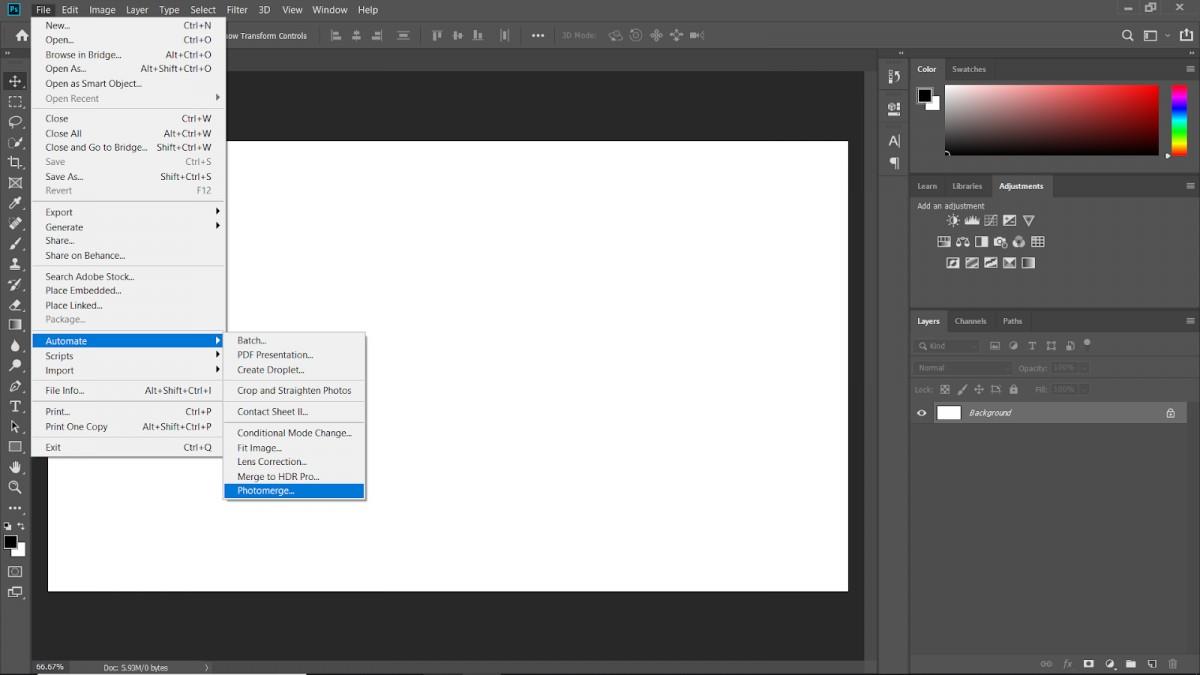This screenshot has height=675, width=1200.
Task: Choose the Horizontal Type tool
Action: 15,406
